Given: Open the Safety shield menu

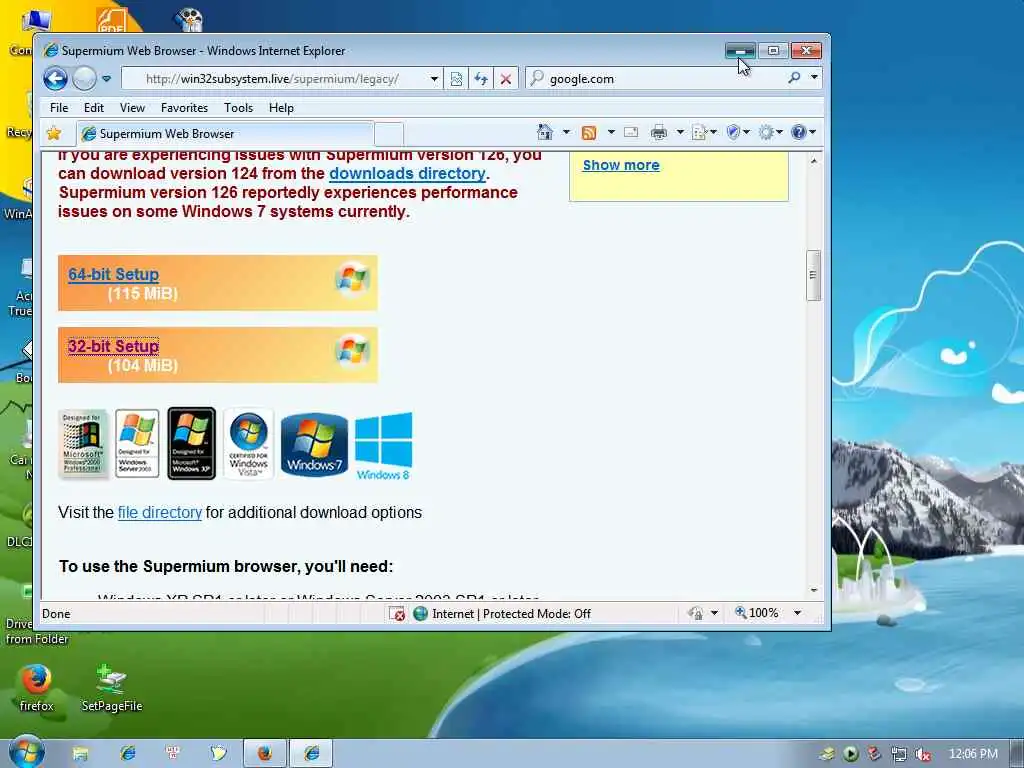Looking at the screenshot, I should [738, 133].
